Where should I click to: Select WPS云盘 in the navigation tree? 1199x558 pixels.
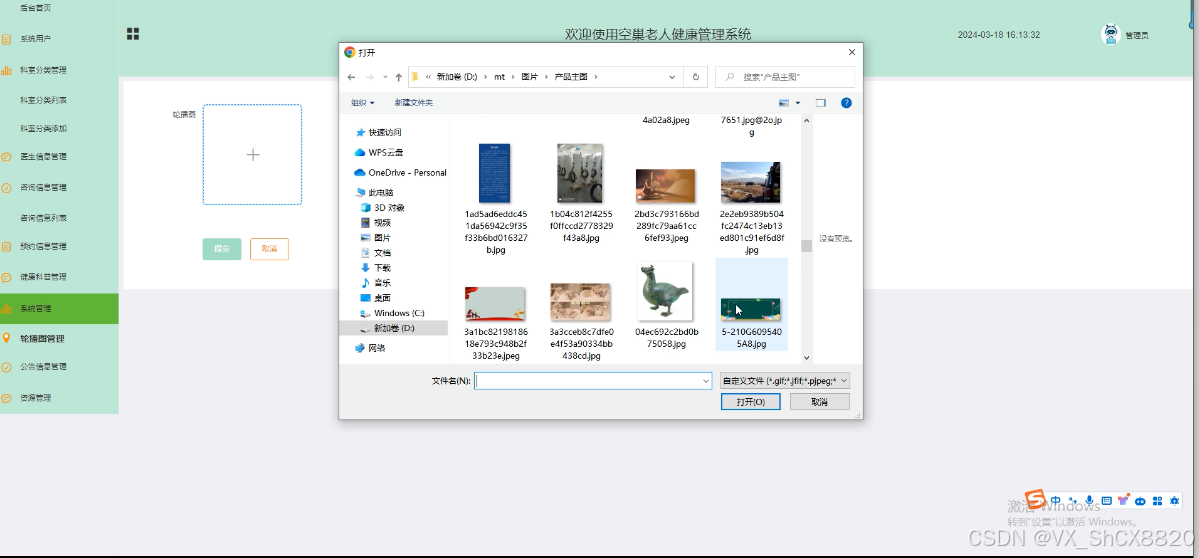(379, 153)
